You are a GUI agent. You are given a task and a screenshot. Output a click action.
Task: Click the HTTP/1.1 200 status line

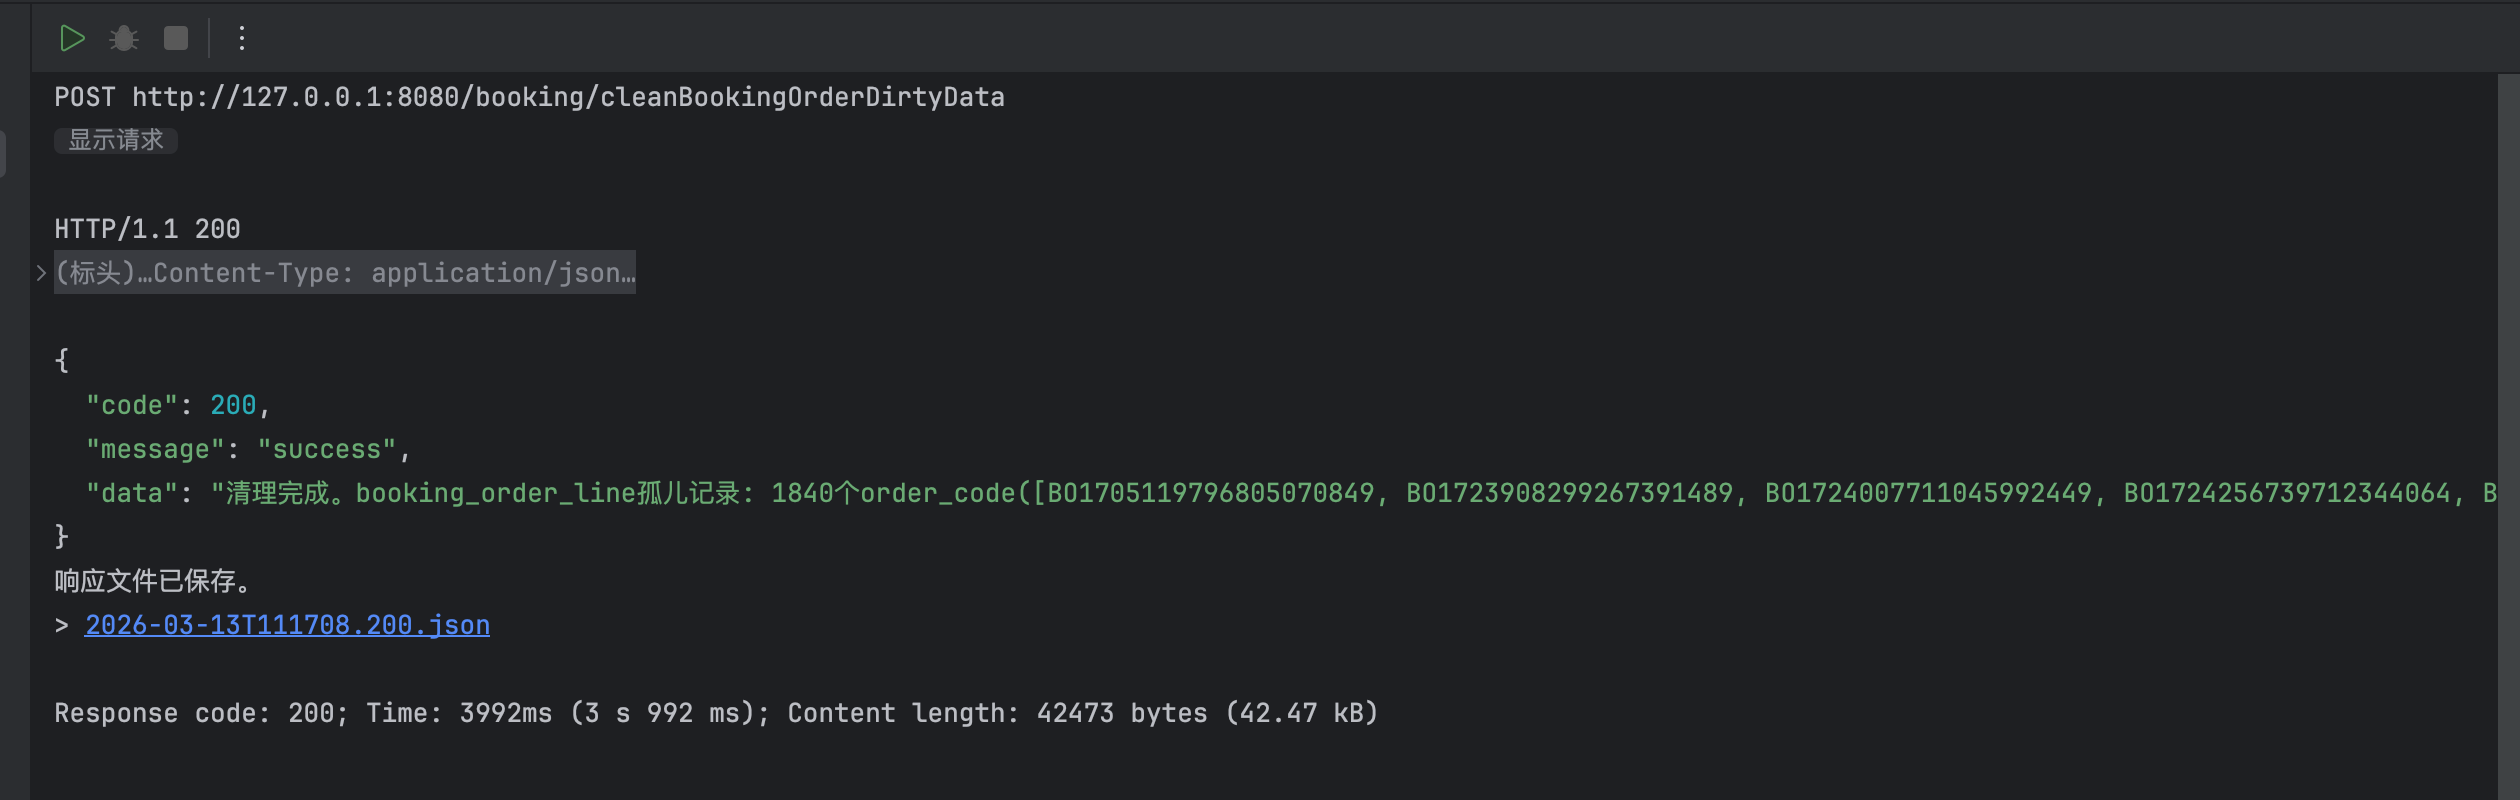147,229
